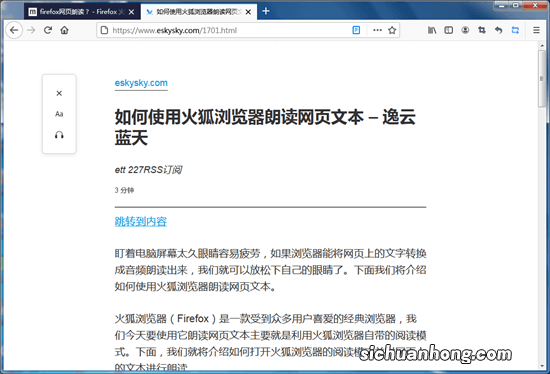Follow the 跳转到内容 link
Viewport: 550px width, 374px height.
(141, 221)
